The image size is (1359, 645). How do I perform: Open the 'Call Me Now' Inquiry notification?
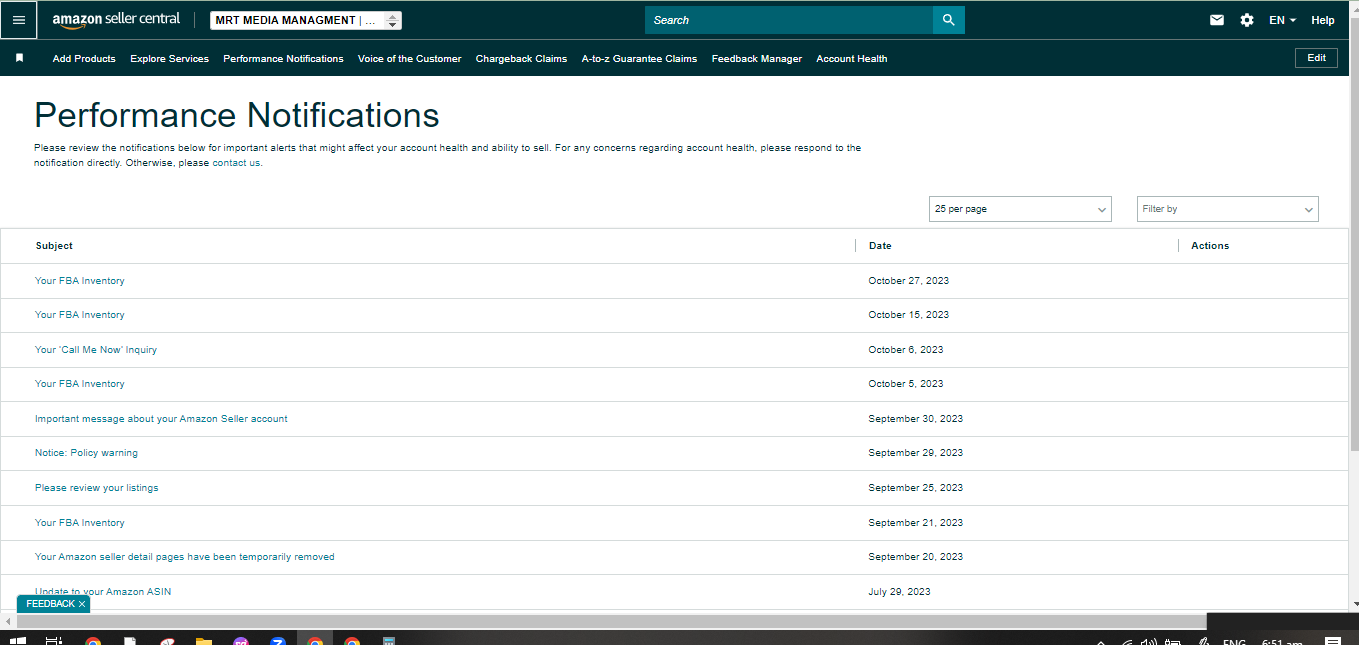coord(96,350)
